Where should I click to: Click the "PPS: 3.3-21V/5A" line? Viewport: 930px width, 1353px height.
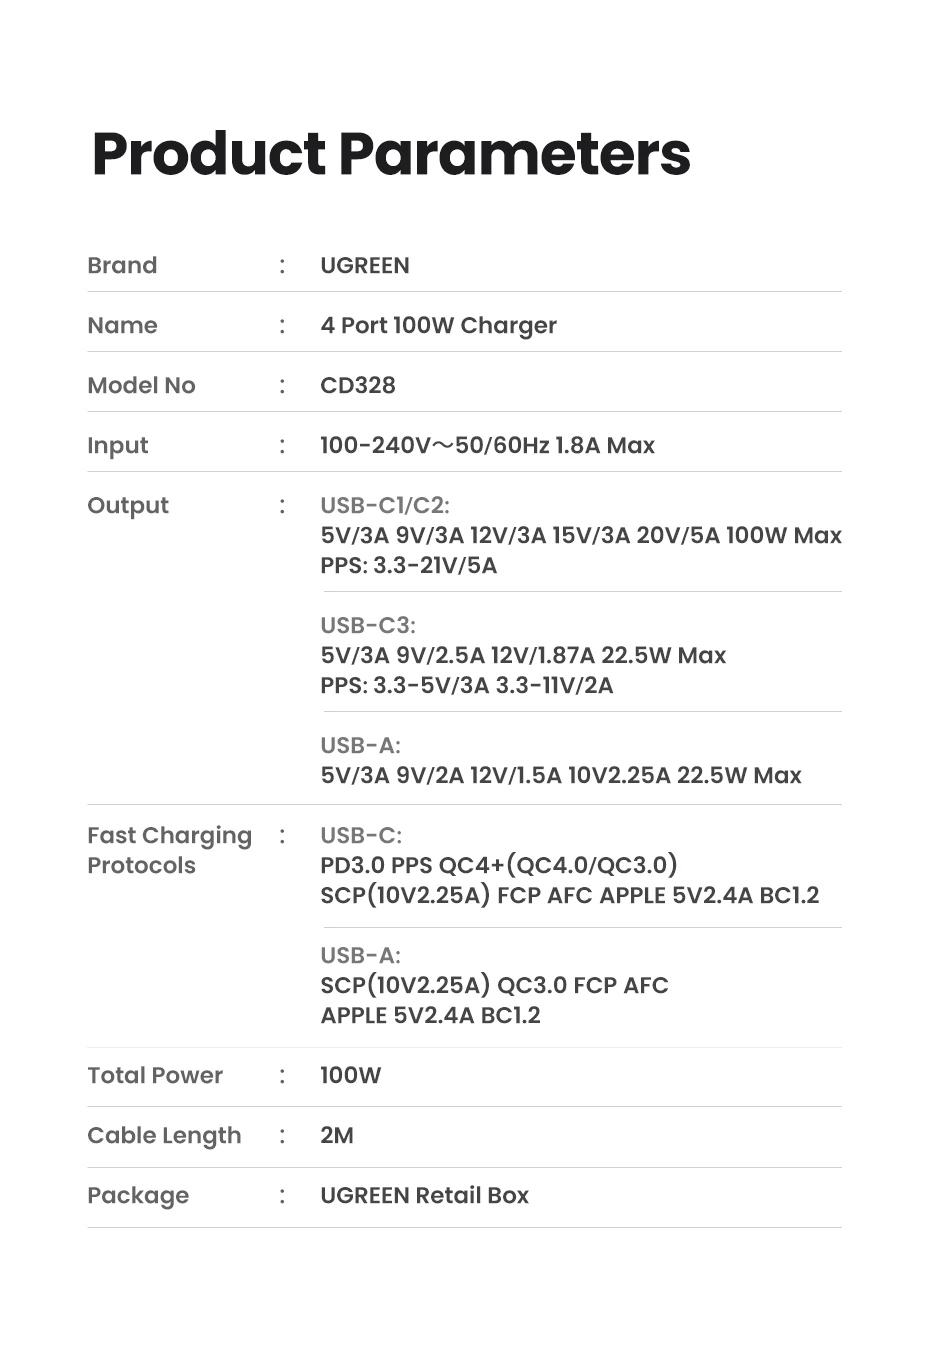point(408,565)
